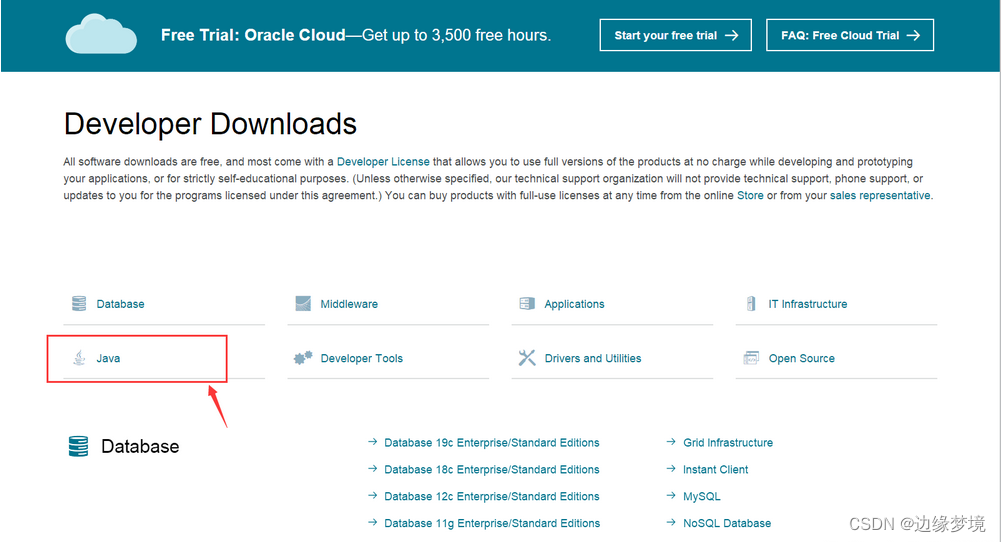This screenshot has height=542, width=1001.
Task: Open the MySQL download text link
Action: [702, 496]
